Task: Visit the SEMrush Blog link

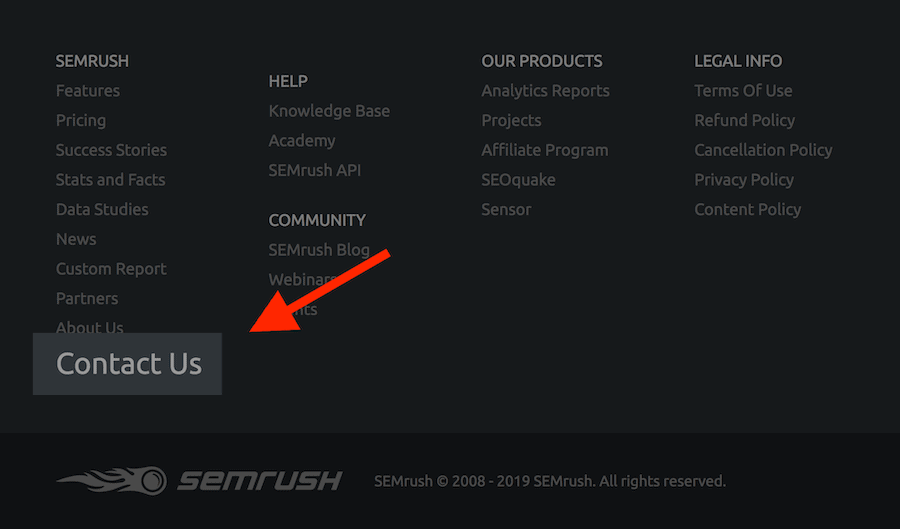Action: pyautogui.click(x=319, y=250)
